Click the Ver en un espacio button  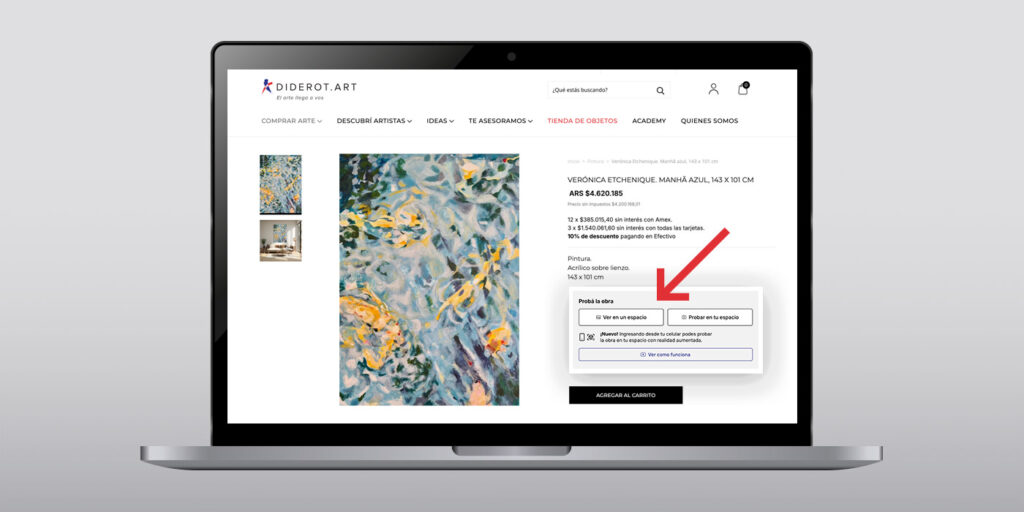[x=621, y=317]
